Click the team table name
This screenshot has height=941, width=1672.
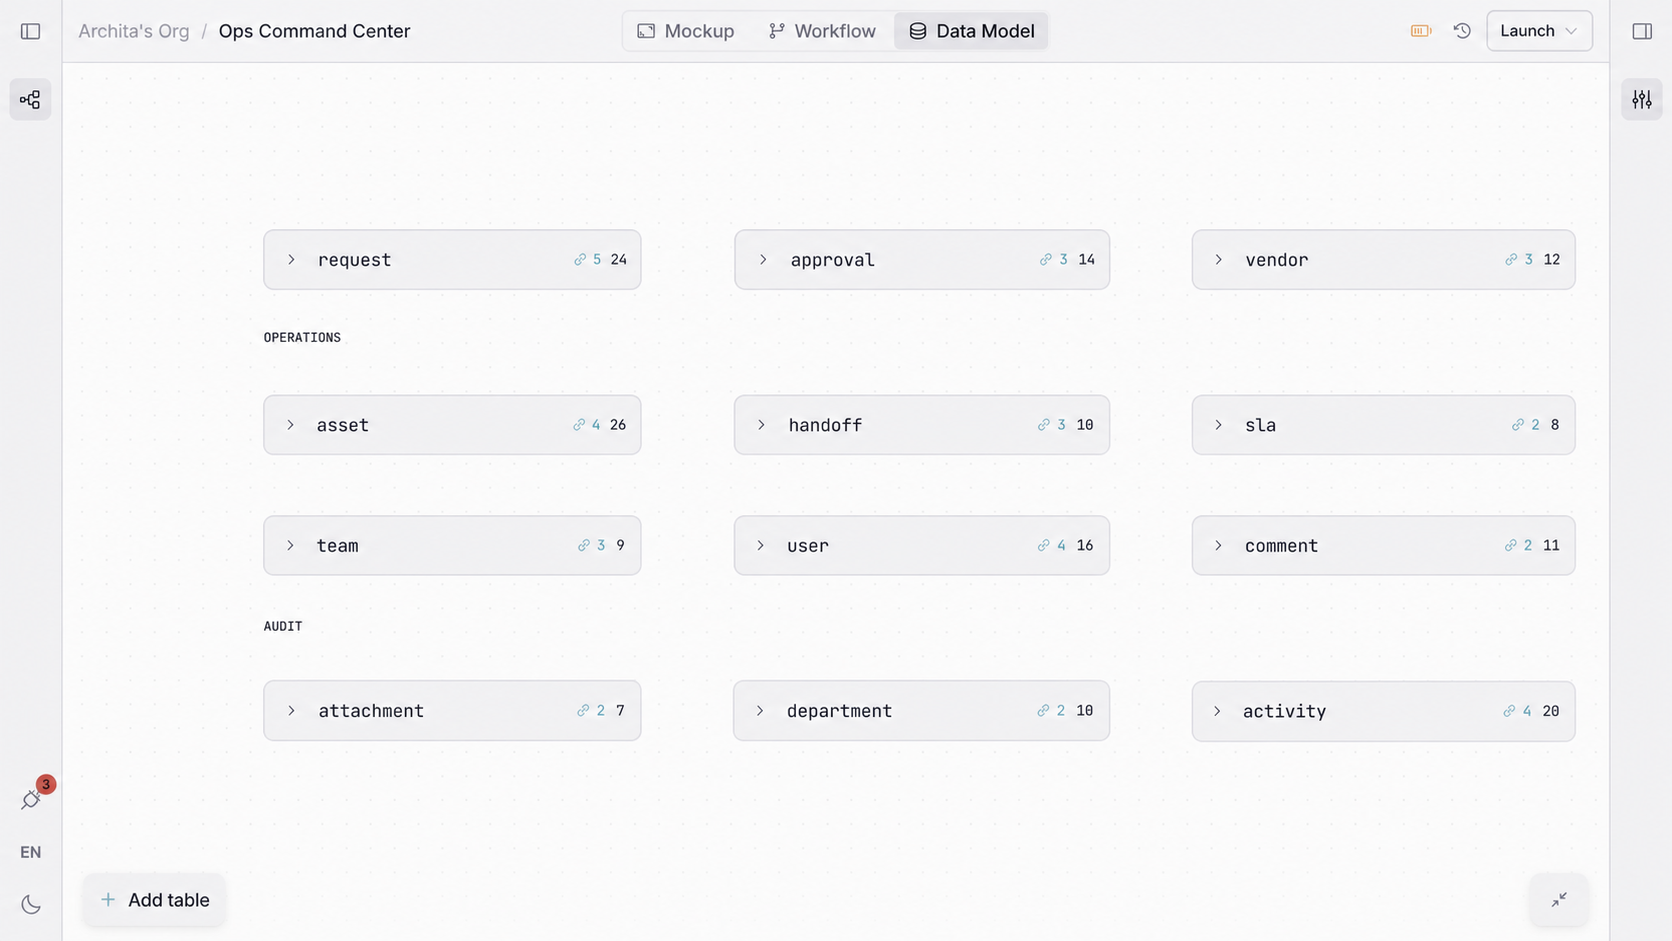tap(337, 546)
